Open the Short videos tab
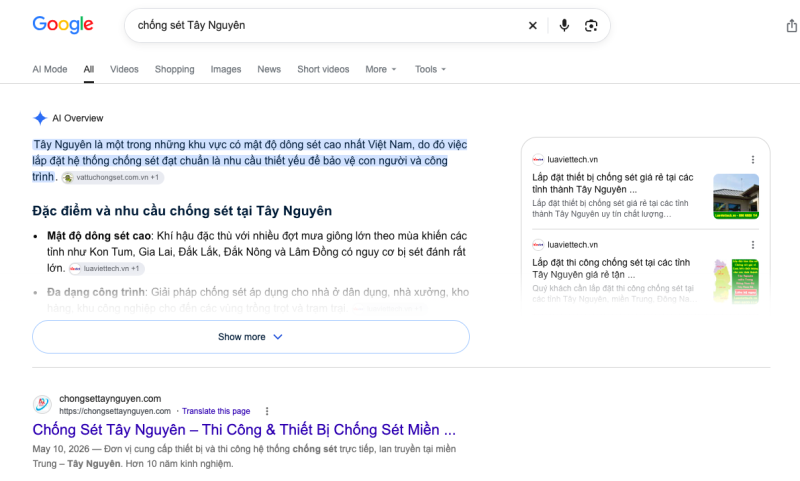The image size is (800, 481). 323,69
